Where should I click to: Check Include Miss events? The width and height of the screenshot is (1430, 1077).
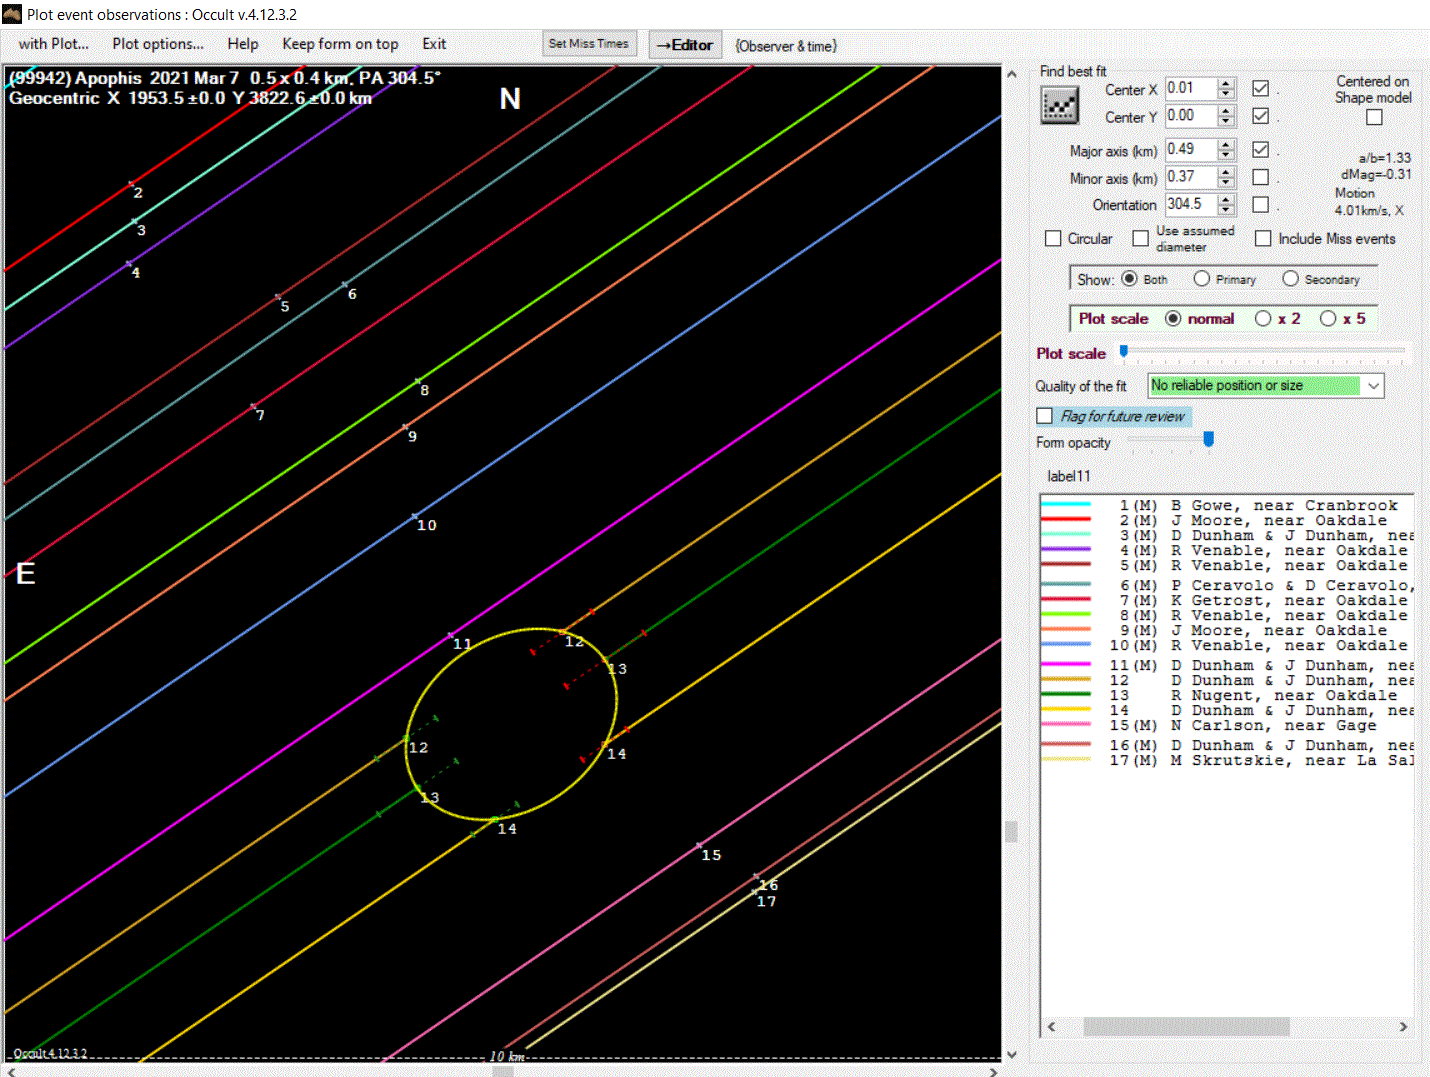(1263, 239)
